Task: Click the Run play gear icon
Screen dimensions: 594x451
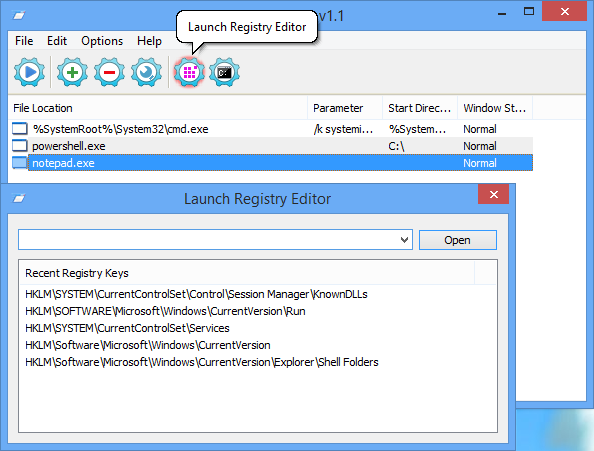Action: point(30,72)
